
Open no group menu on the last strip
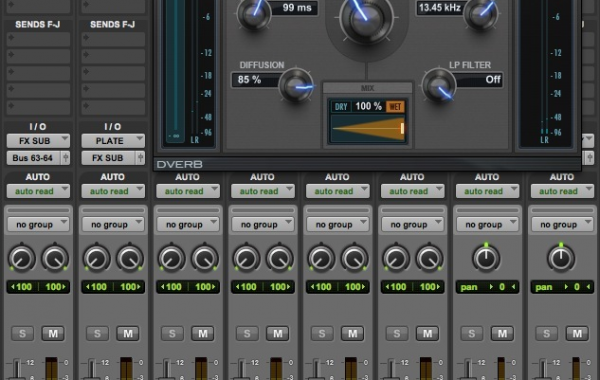(x=562, y=225)
